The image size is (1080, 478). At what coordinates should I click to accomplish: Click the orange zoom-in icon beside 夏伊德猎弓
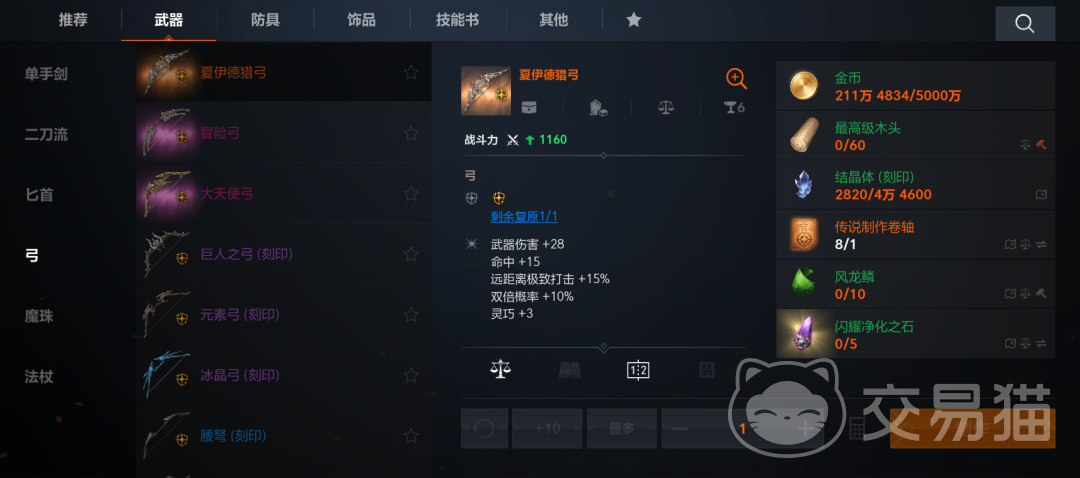[736, 79]
